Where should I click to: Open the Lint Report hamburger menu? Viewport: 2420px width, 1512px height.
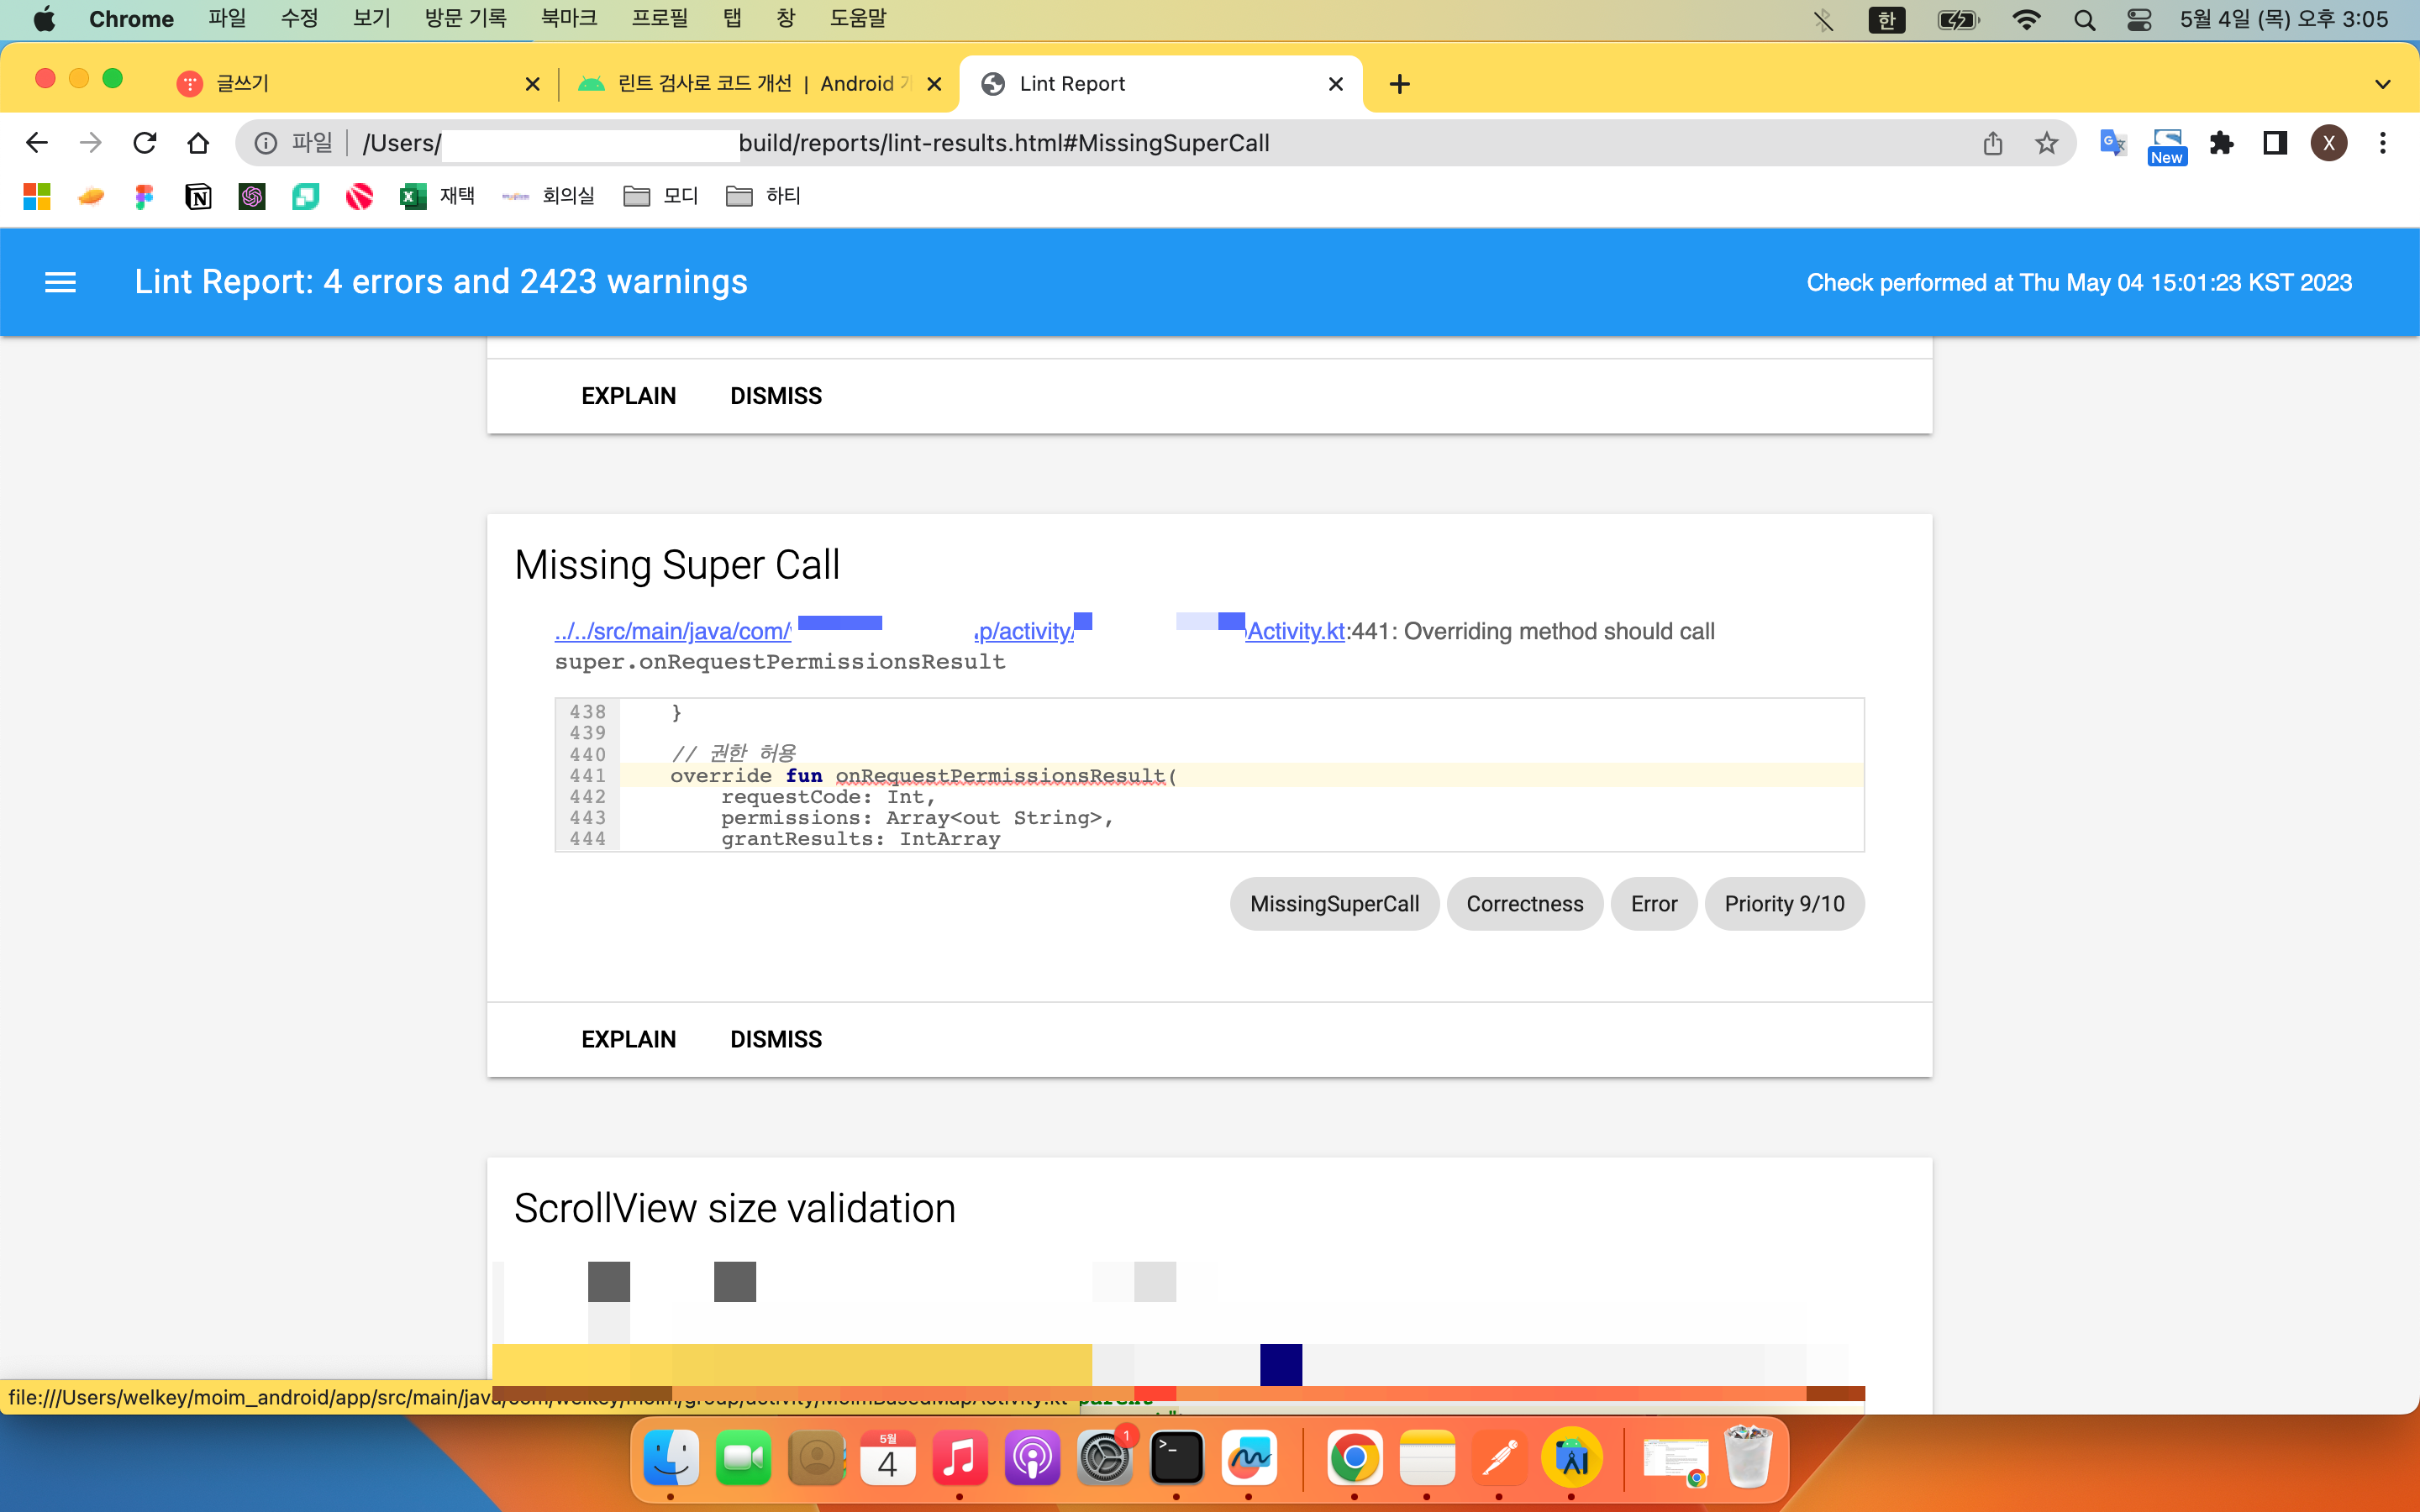click(x=60, y=282)
